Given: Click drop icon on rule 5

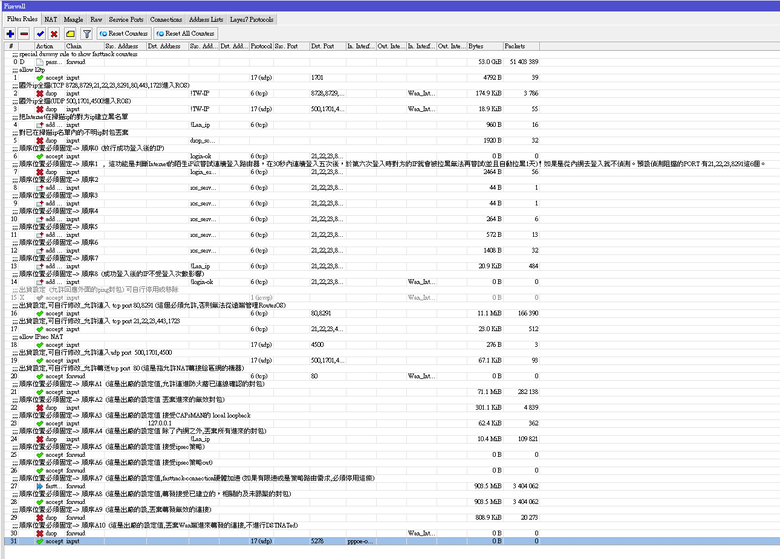Looking at the screenshot, I should 39,141.
